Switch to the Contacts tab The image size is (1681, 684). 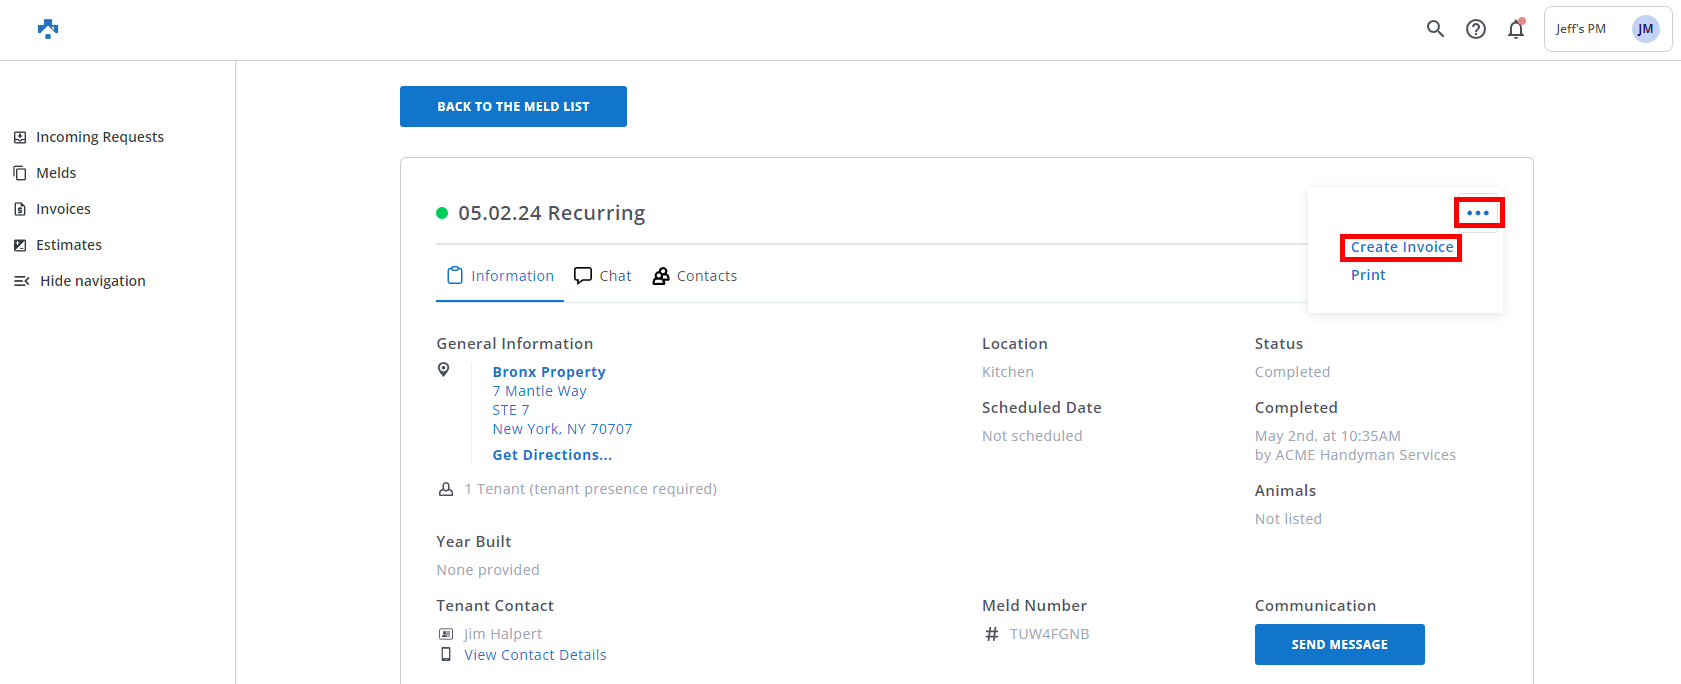click(x=695, y=276)
